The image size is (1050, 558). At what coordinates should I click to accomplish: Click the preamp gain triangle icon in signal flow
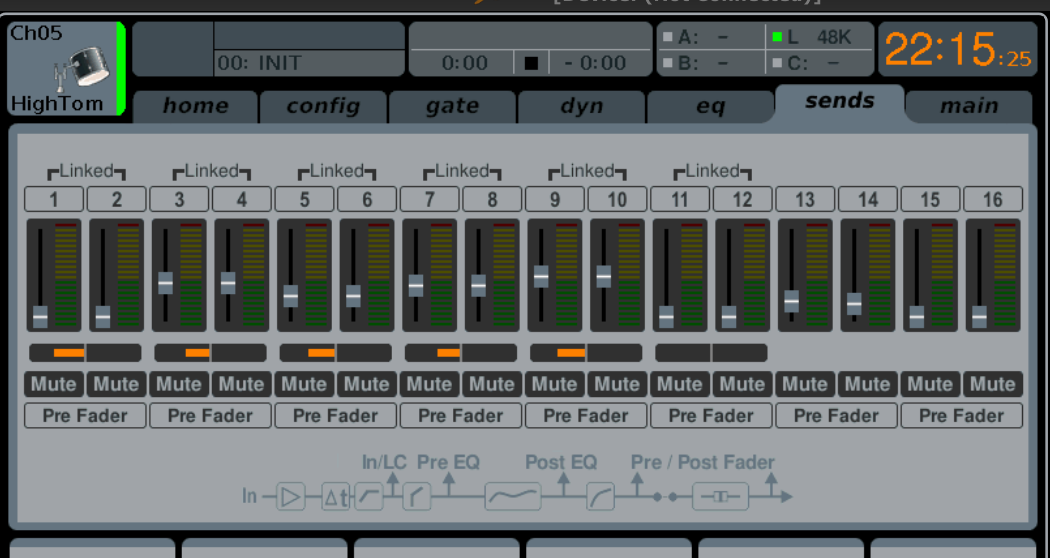(291, 496)
